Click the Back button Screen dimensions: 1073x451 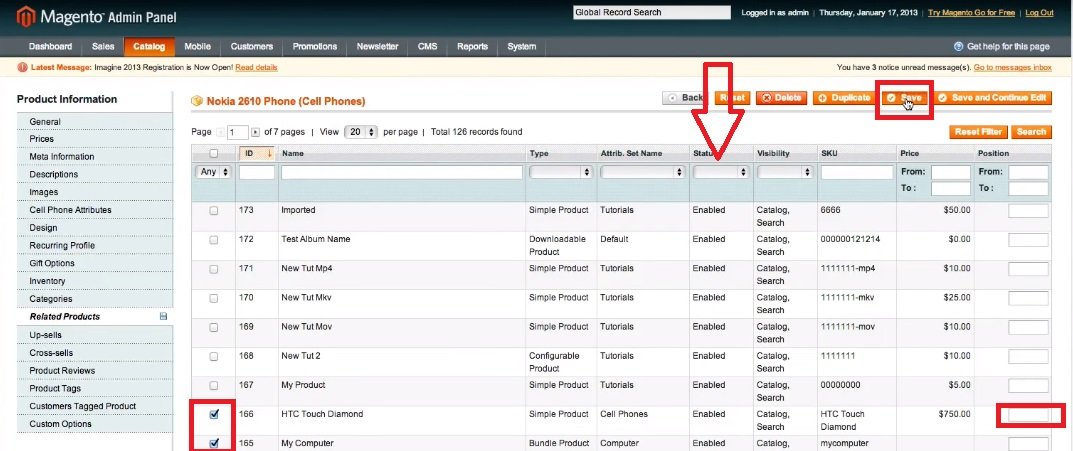point(685,98)
